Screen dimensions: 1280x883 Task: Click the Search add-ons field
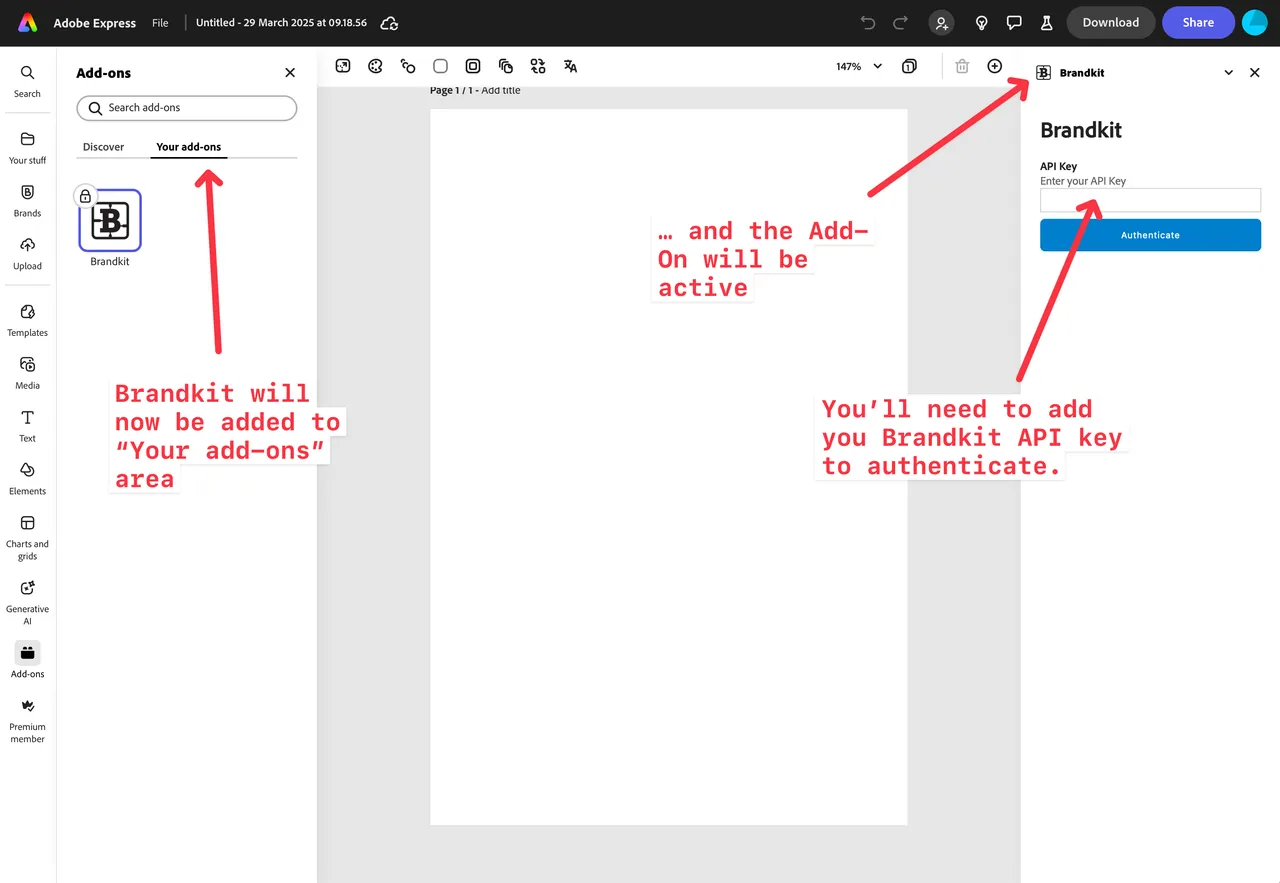click(x=187, y=108)
